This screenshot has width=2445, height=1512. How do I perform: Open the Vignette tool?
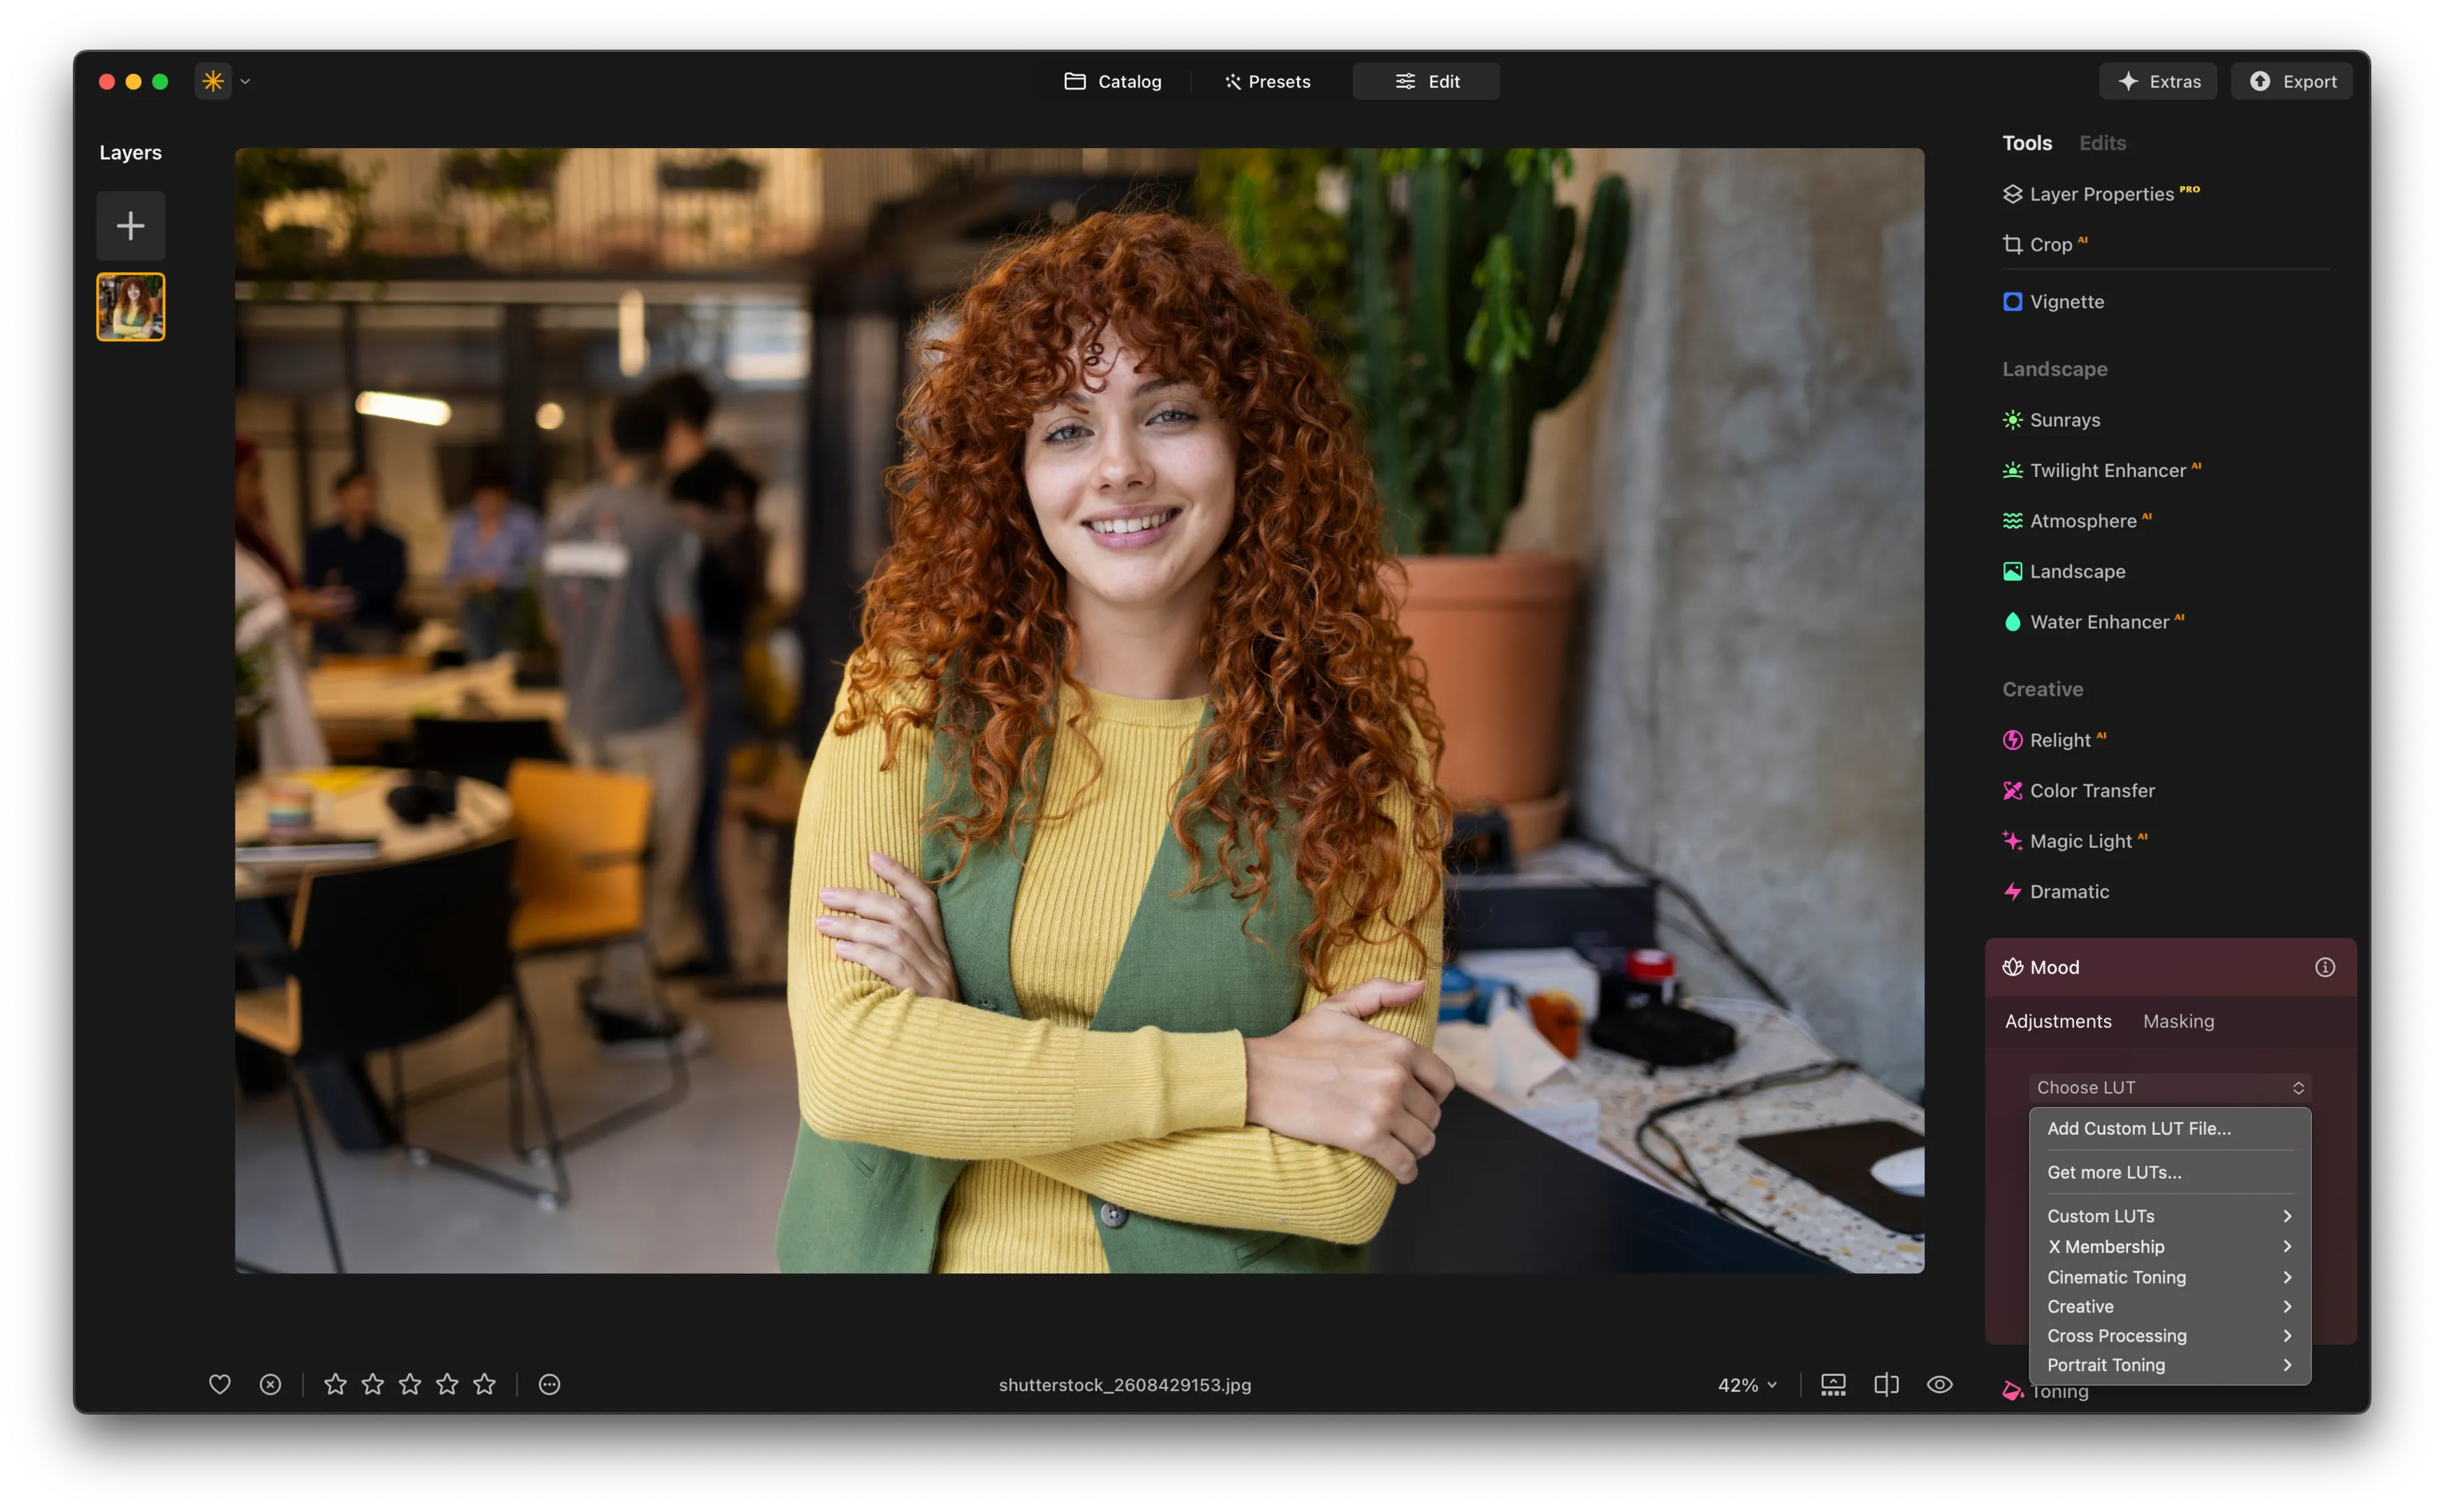2065,302
